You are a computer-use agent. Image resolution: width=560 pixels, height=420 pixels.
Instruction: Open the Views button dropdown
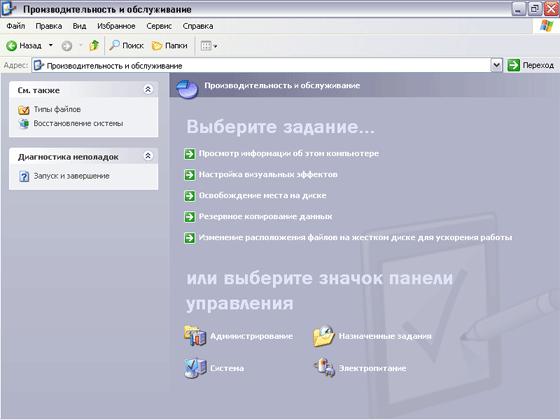click(x=209, y=46)
